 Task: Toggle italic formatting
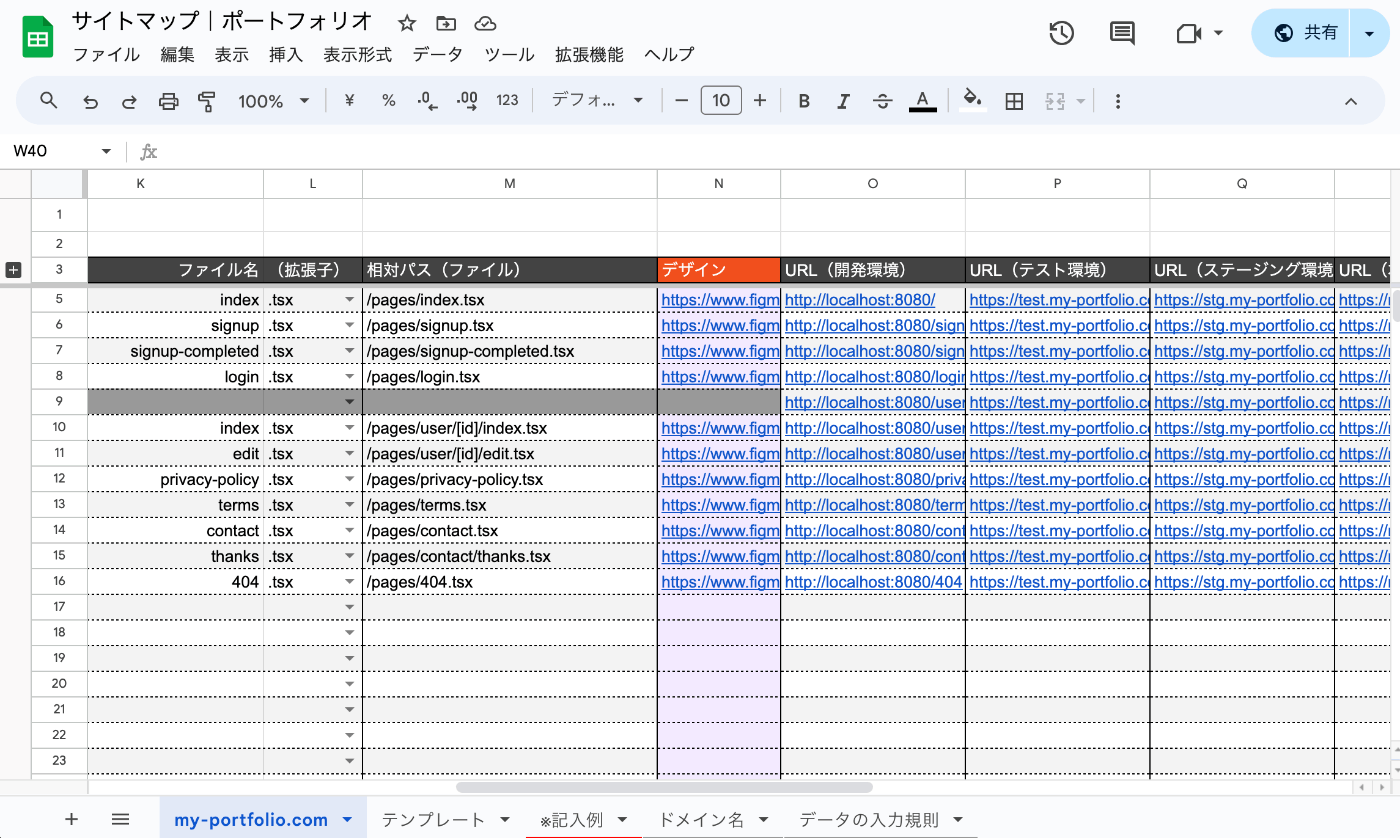pos(843,100)
